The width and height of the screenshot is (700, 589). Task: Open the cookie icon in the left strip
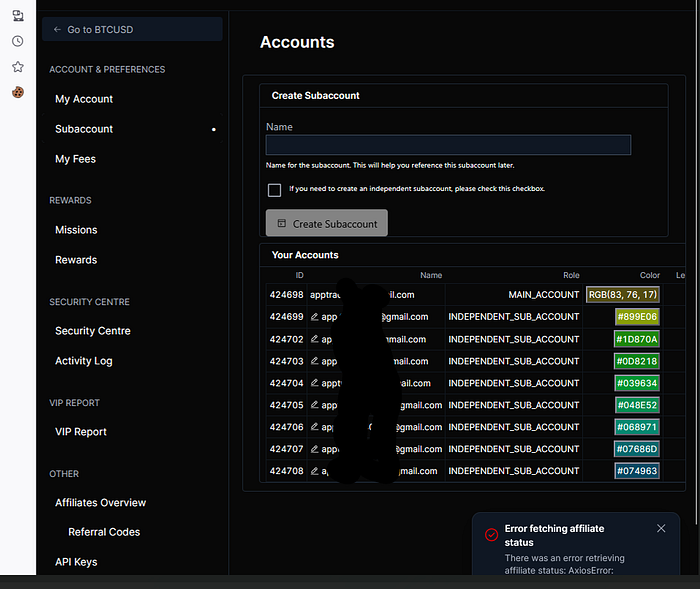pyautogui.click(x=18, y=92)
